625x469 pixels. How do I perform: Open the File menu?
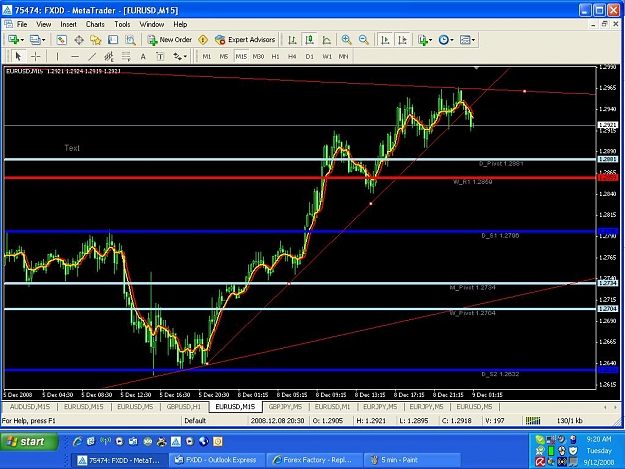[x=22, y=24]
